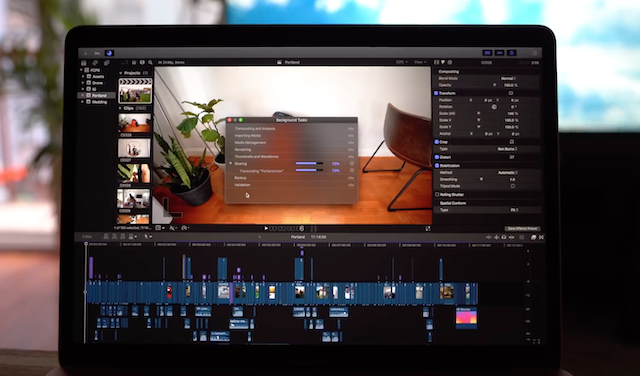
Task: Click the retiming speedometer menu under viewer
Action: click(185, 228)
